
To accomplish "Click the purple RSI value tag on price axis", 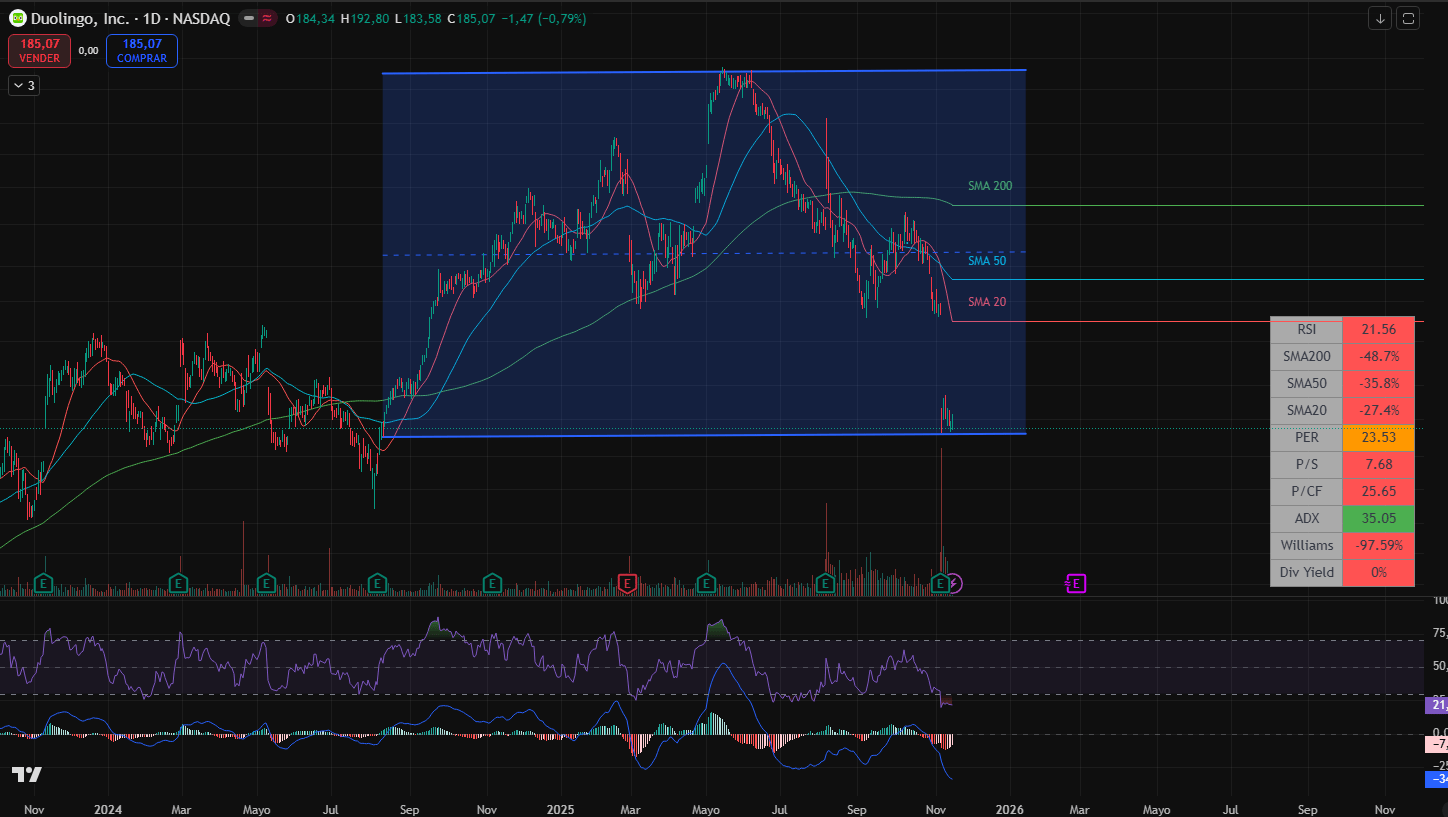I will click(x=1435, y=705).
